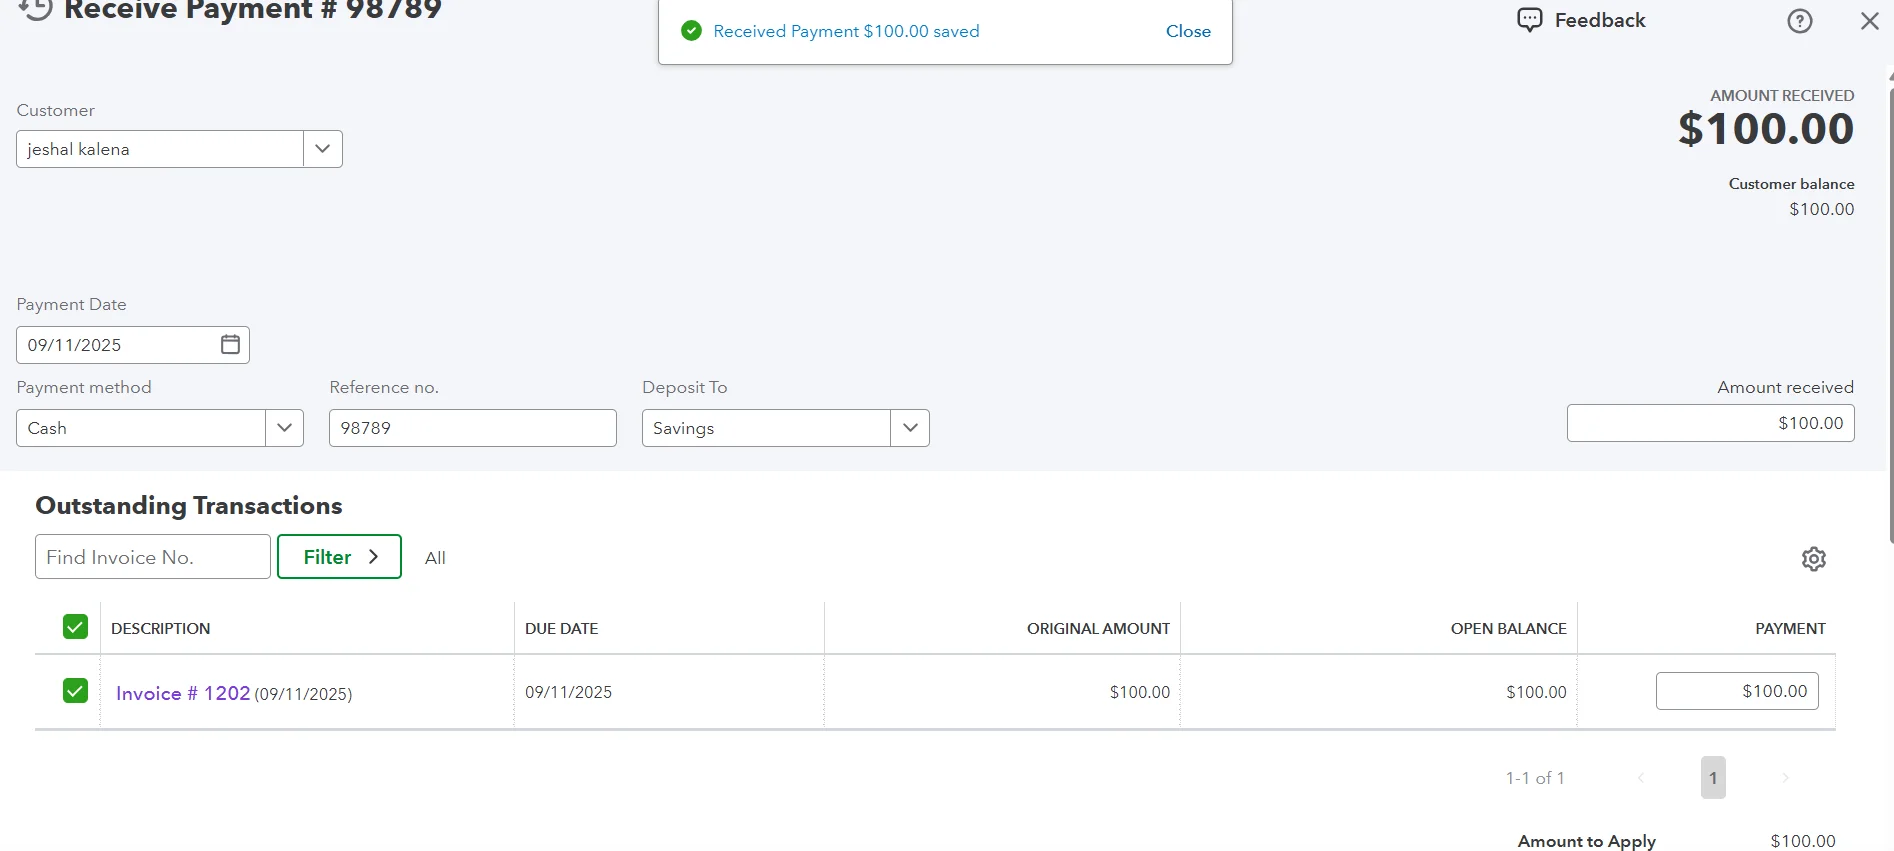This screenshot has width=1894, height=851.
Task: Open the Payment Date calendar picker
Action: pos(230,345)
